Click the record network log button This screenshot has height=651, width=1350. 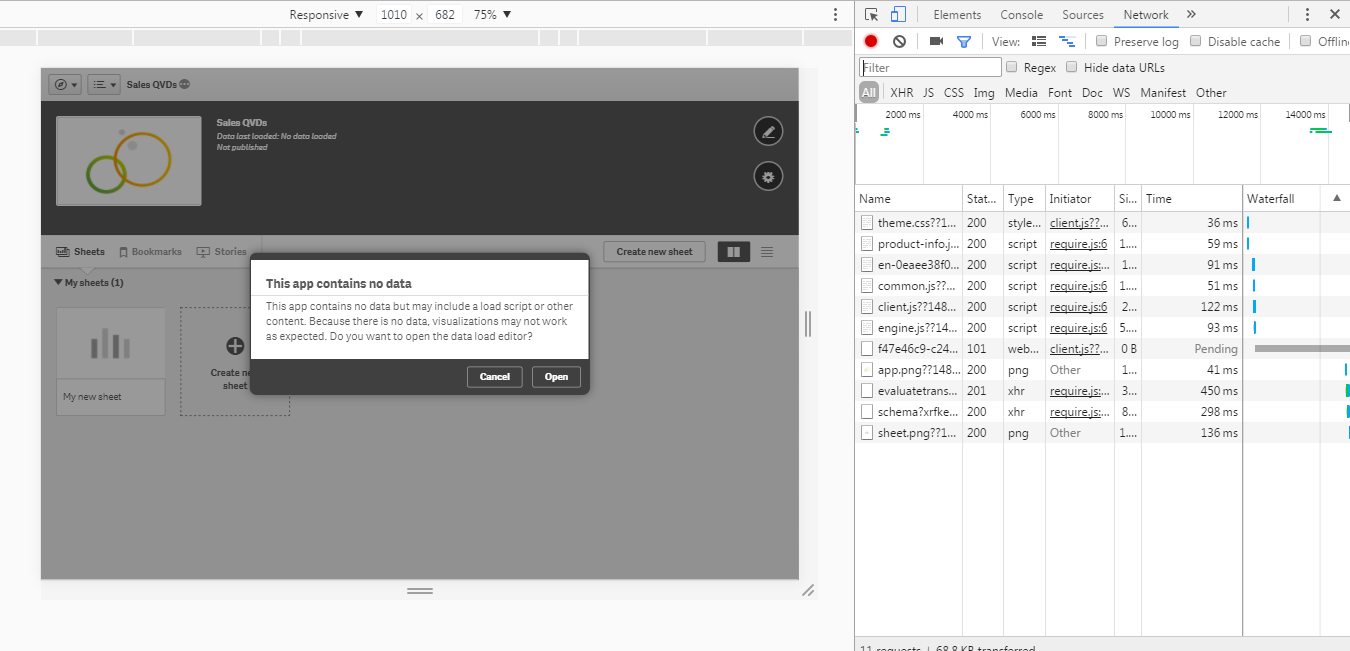tap(870, 41)
